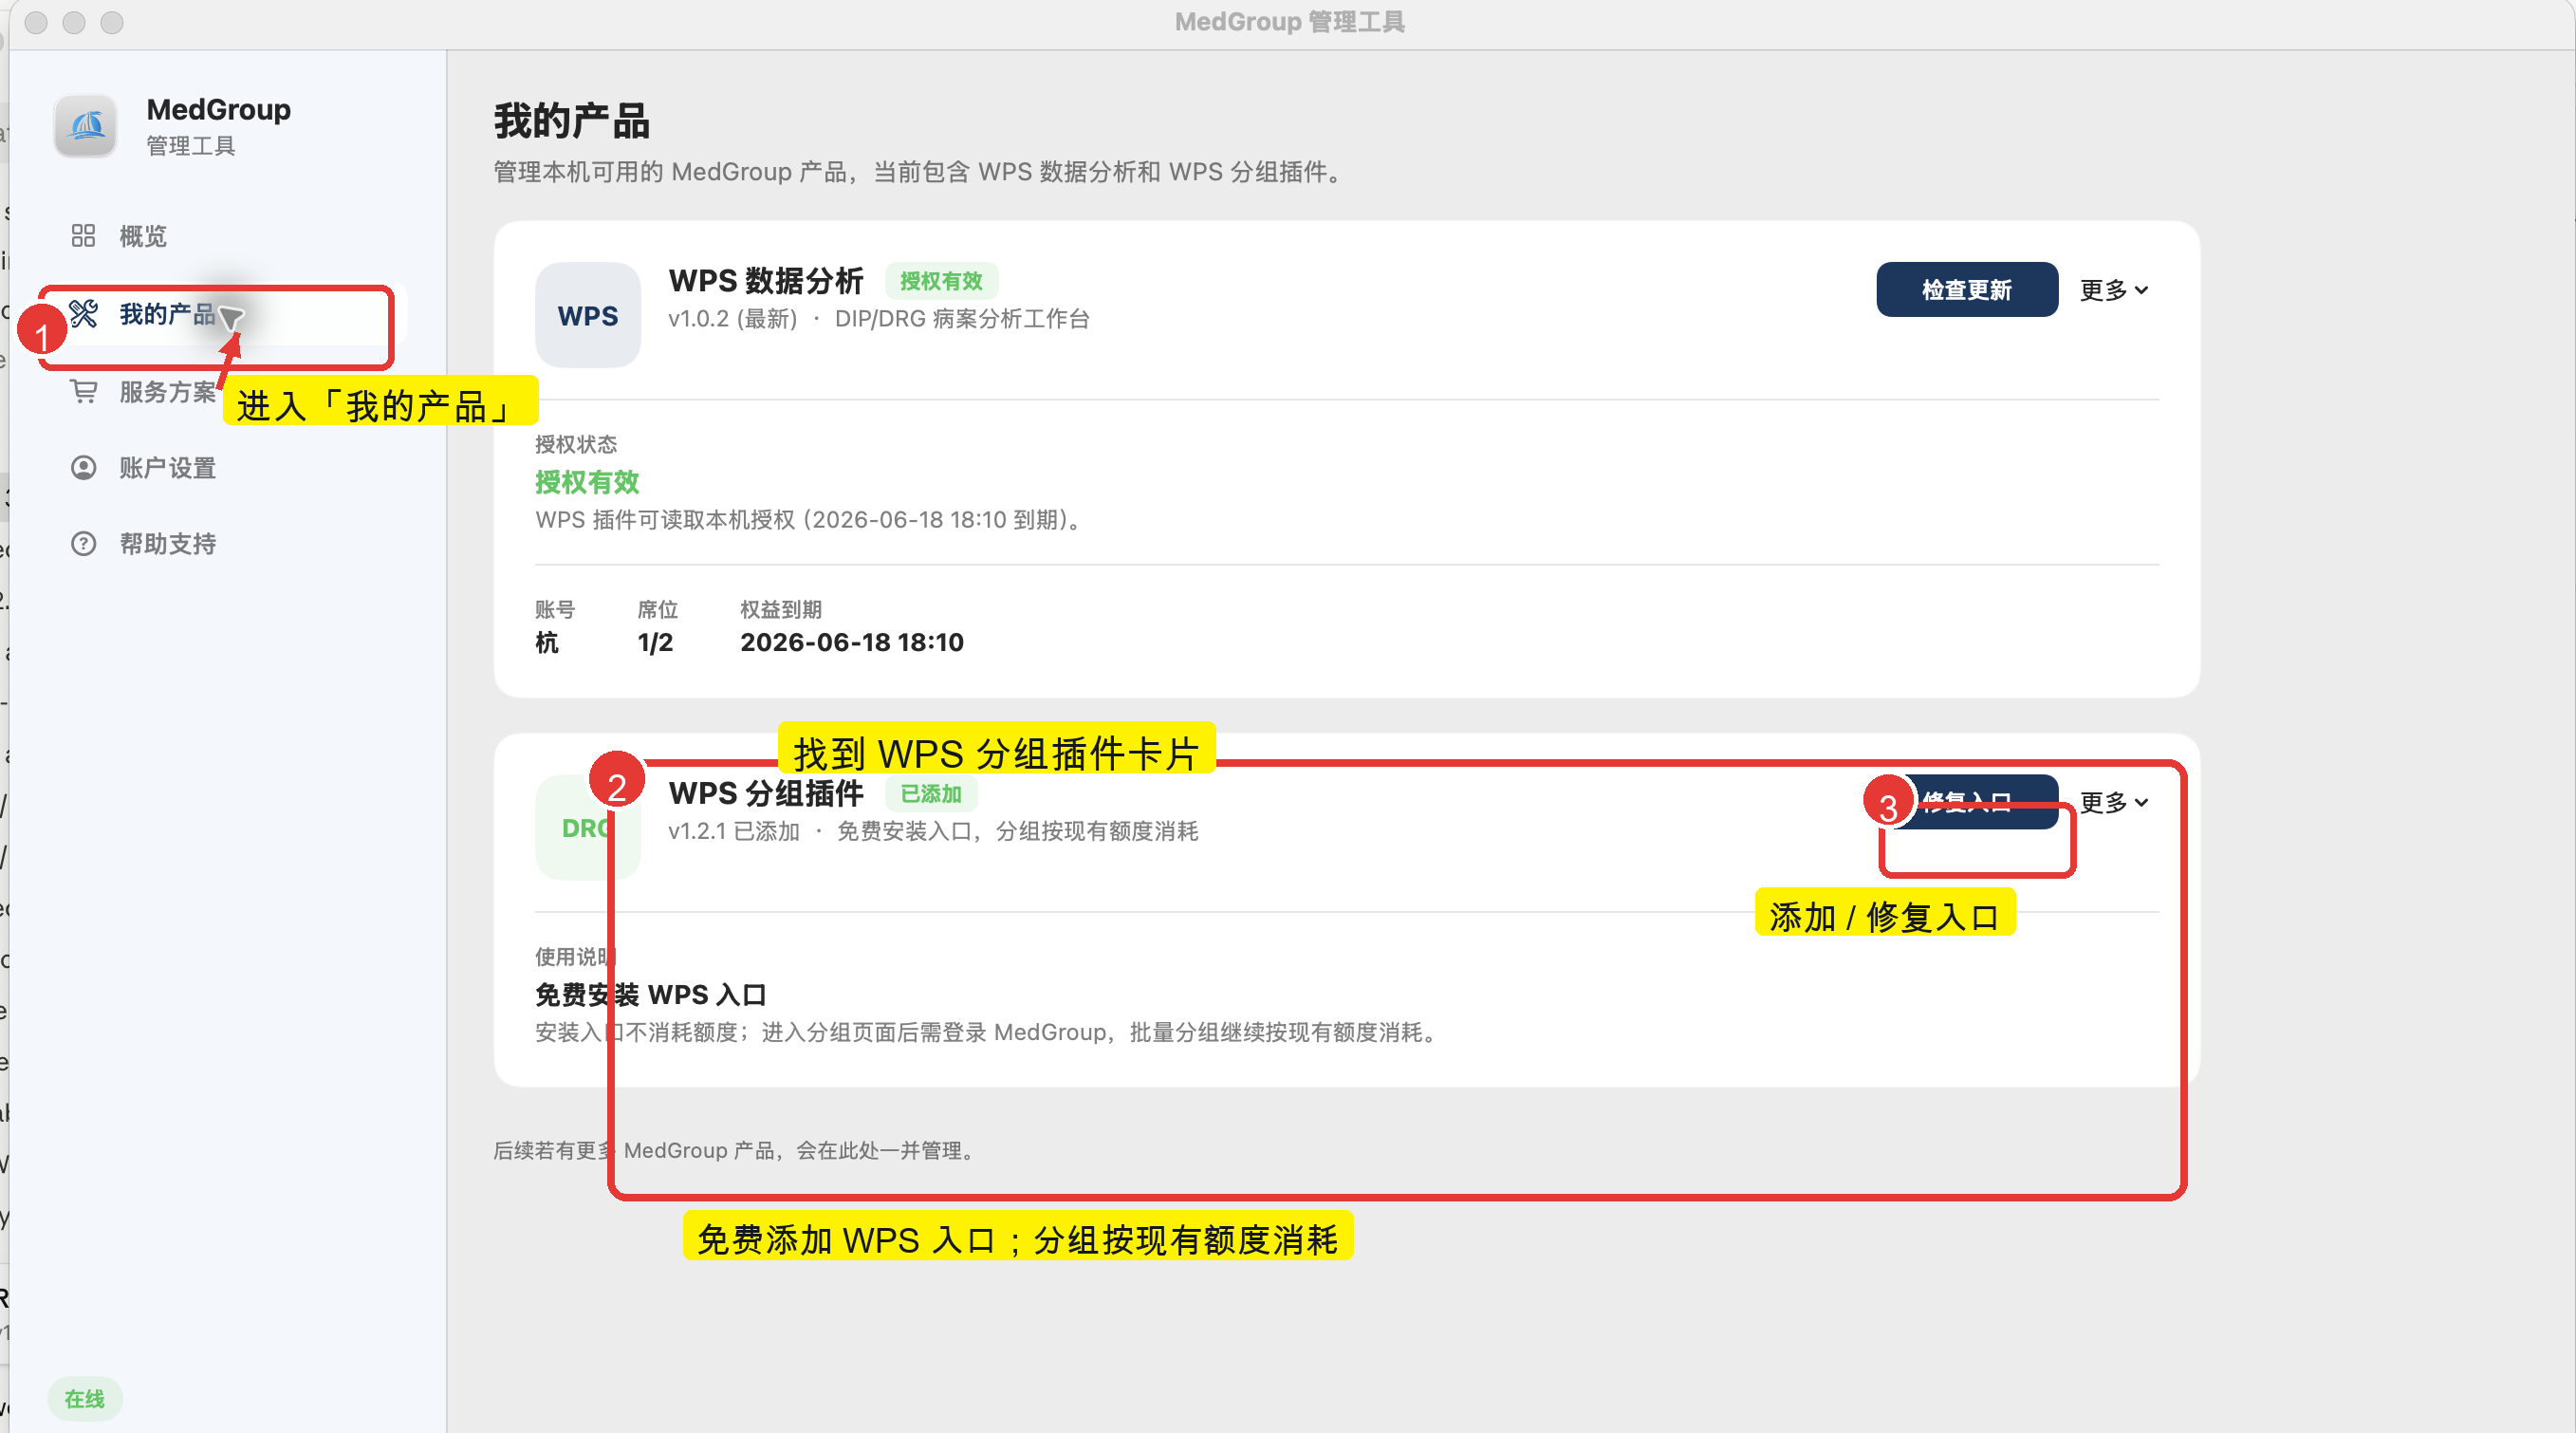Click the 帮助支持 question mark icon
2576x1433 pixels.
pyautogui.click(x=84, y=544)
